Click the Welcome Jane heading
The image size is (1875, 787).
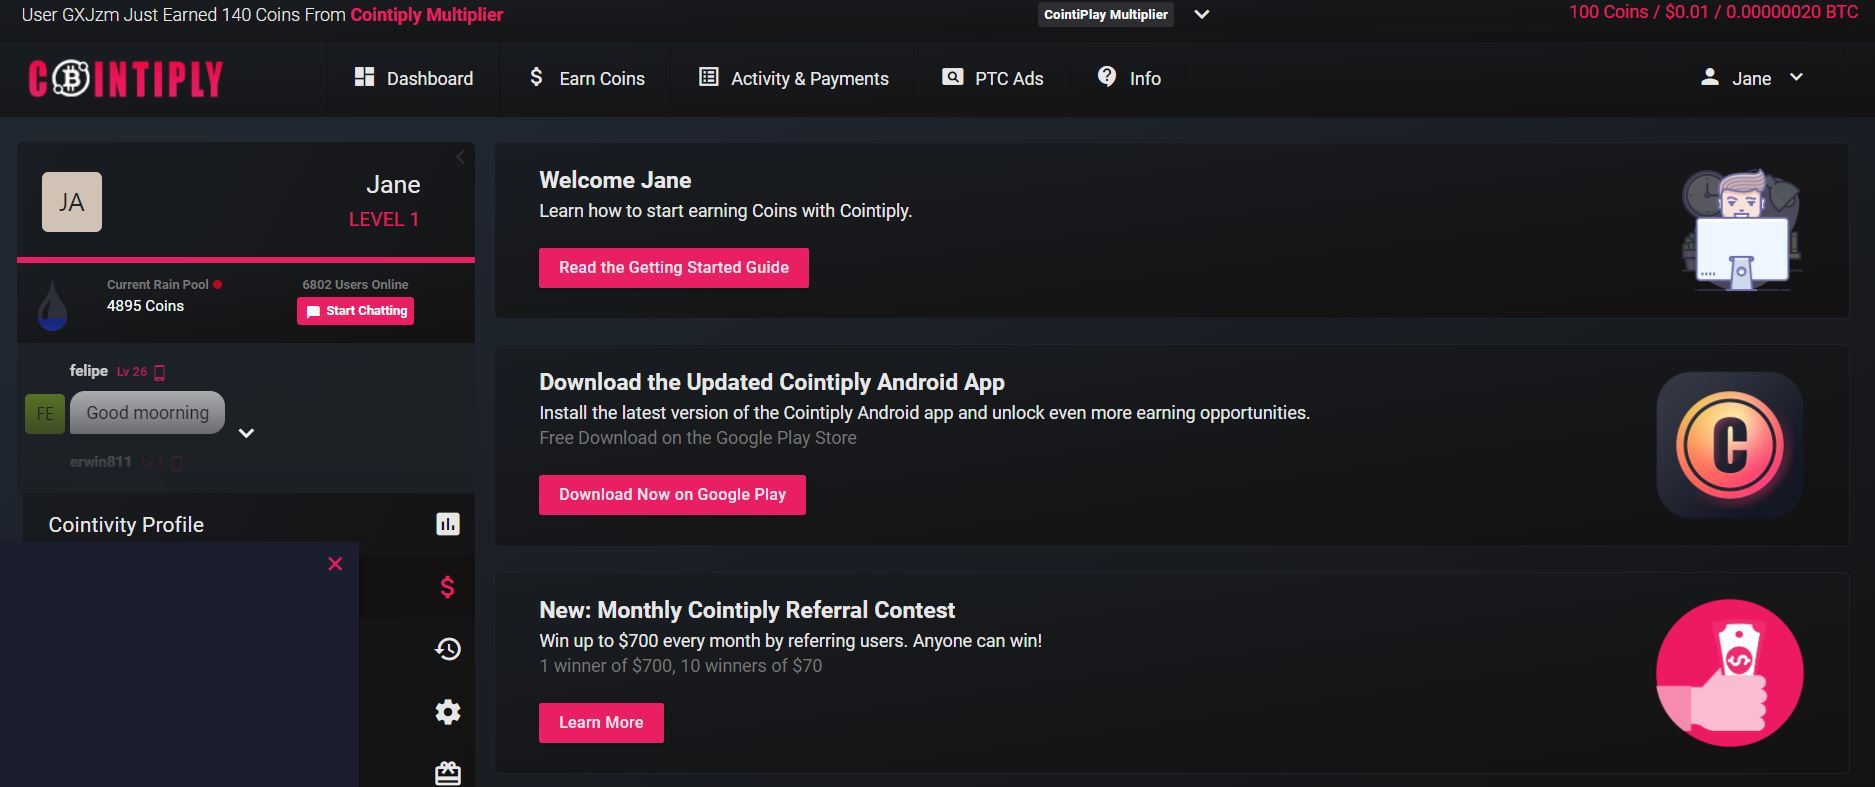click(615, 180)
